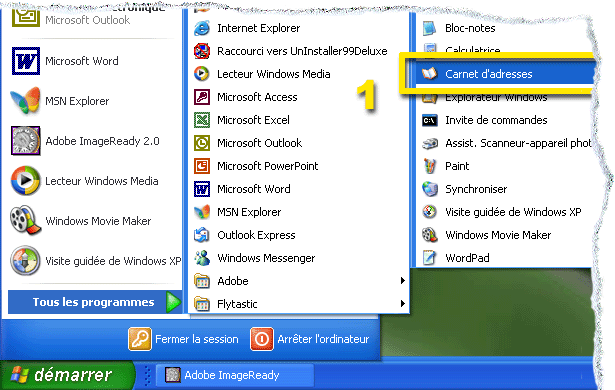615x390 pixels.
Task: Click the Bloc-notes notepad icon
Action: point(430,28)
